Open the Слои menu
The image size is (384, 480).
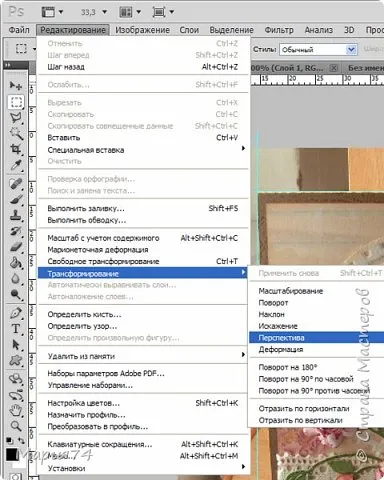coord(189,30)
